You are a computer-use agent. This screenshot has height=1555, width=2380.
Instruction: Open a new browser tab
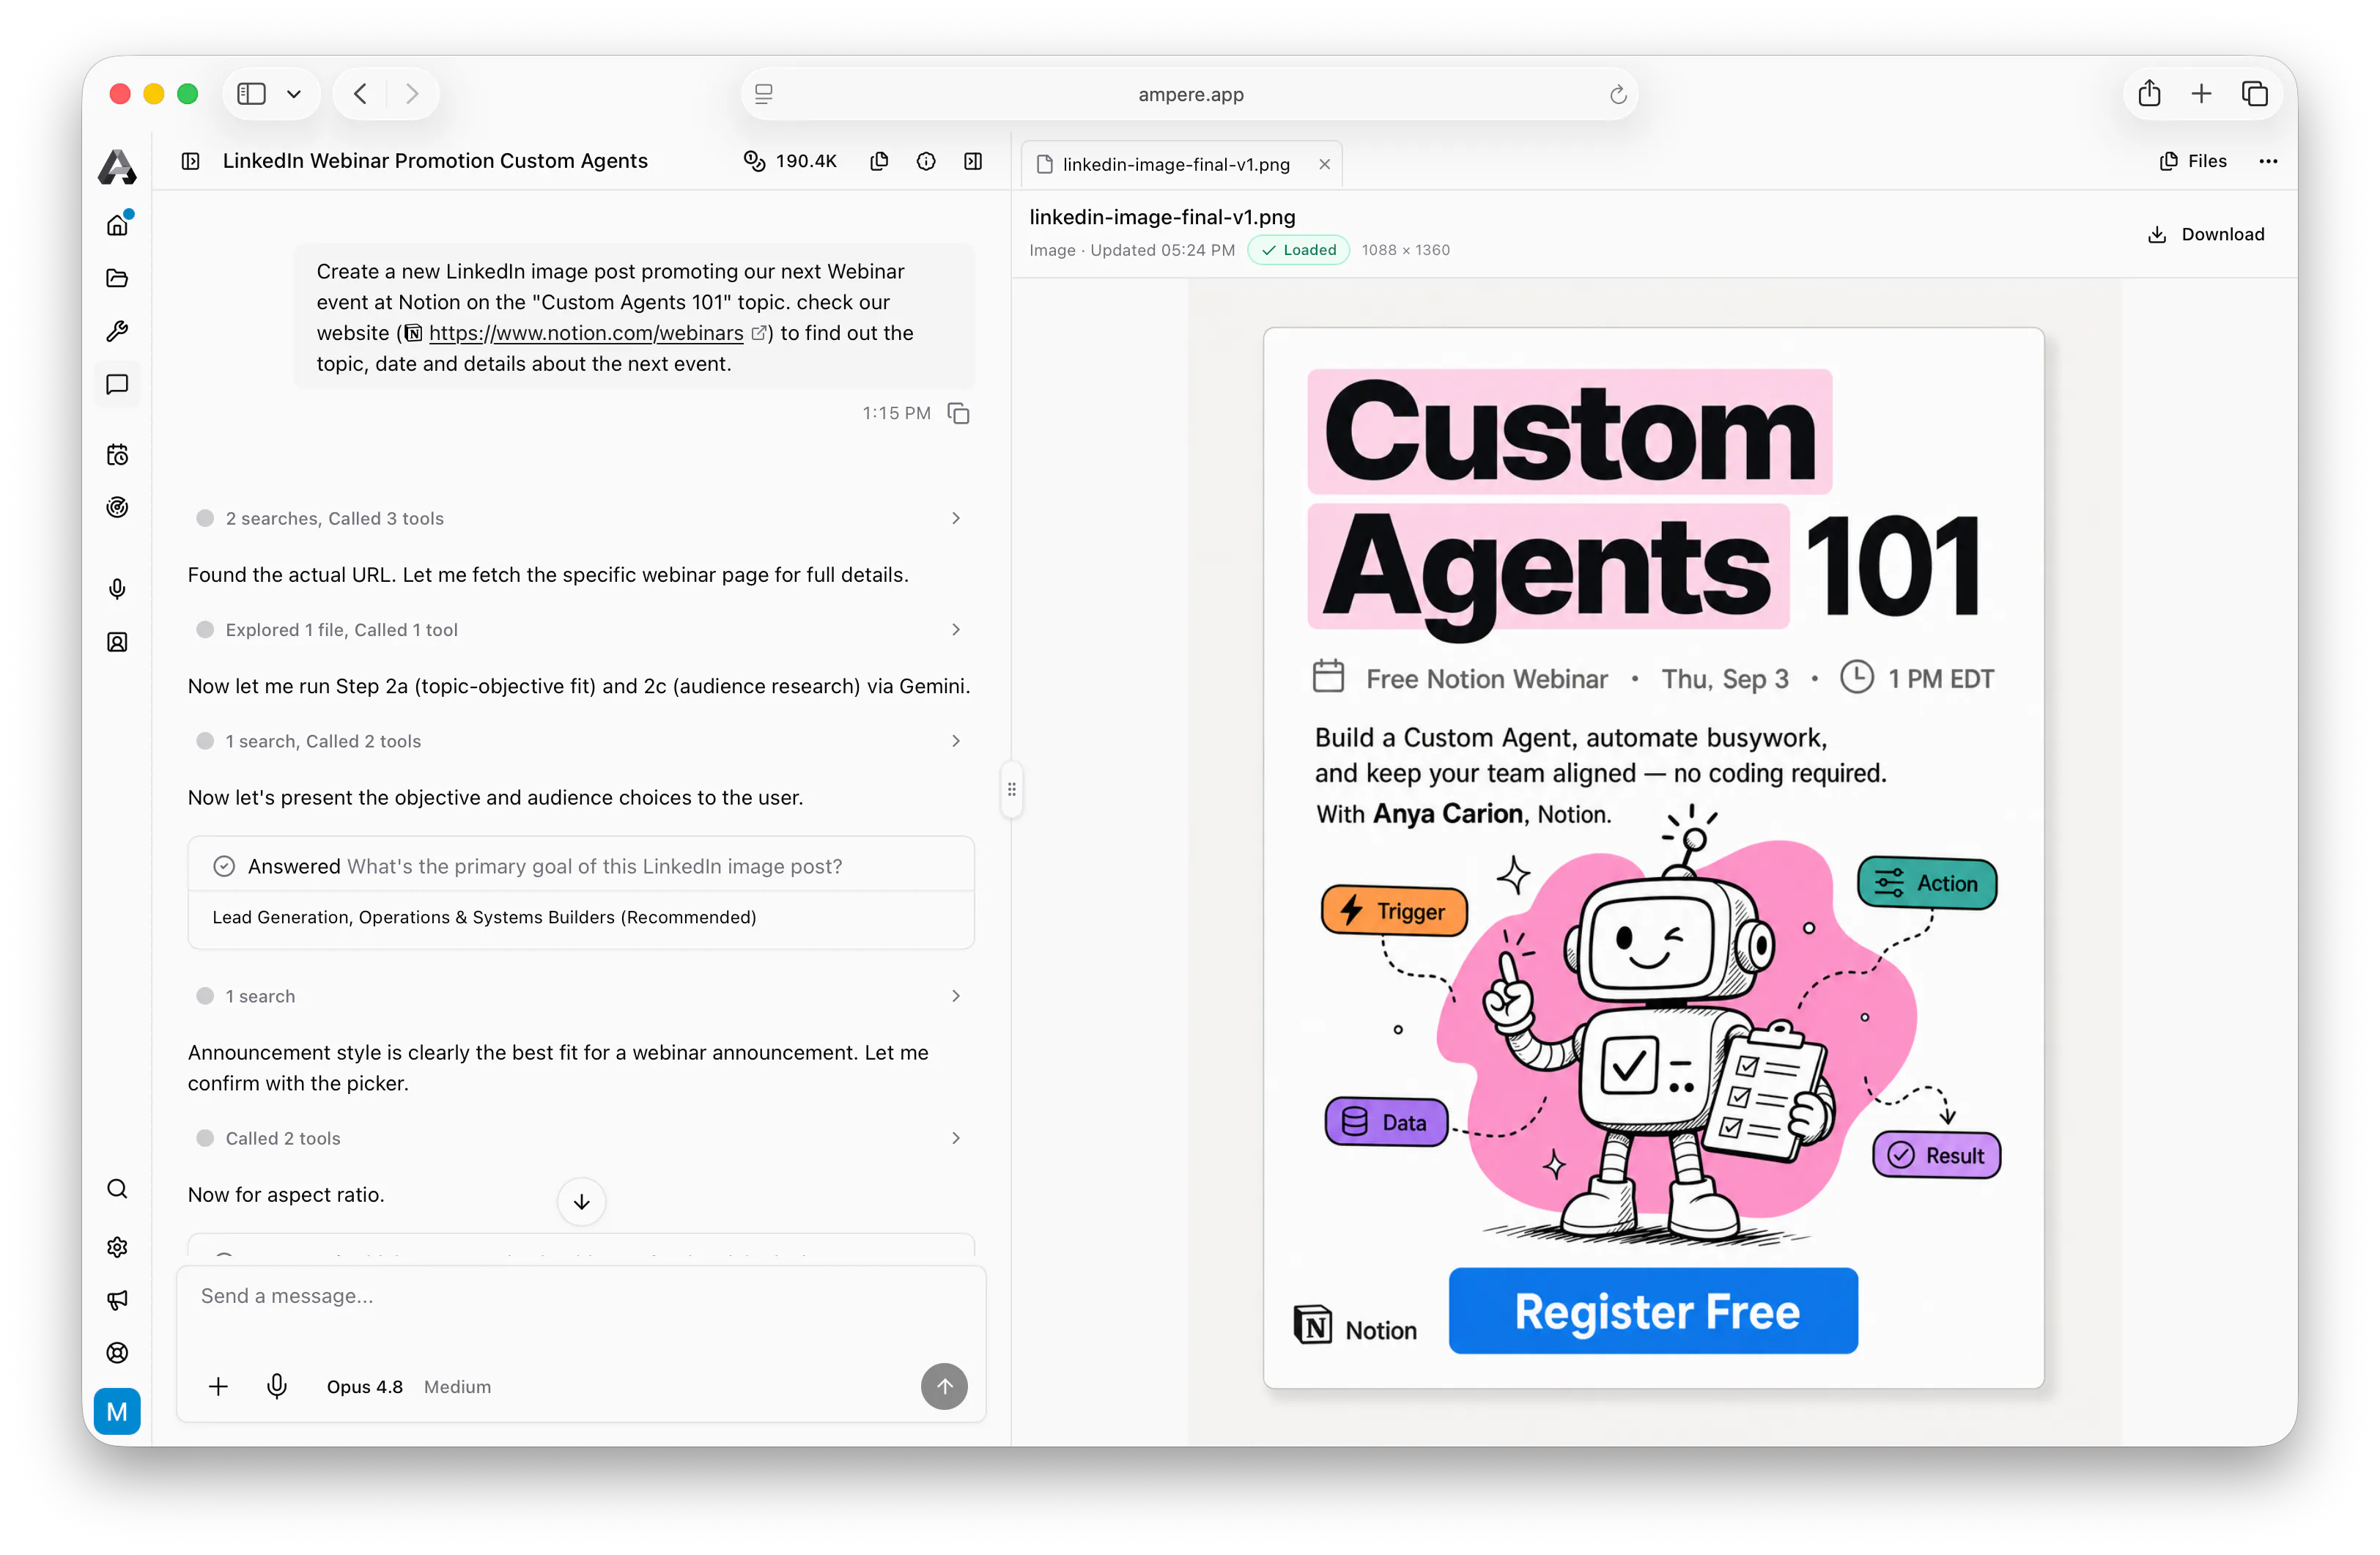[2201, 94]
